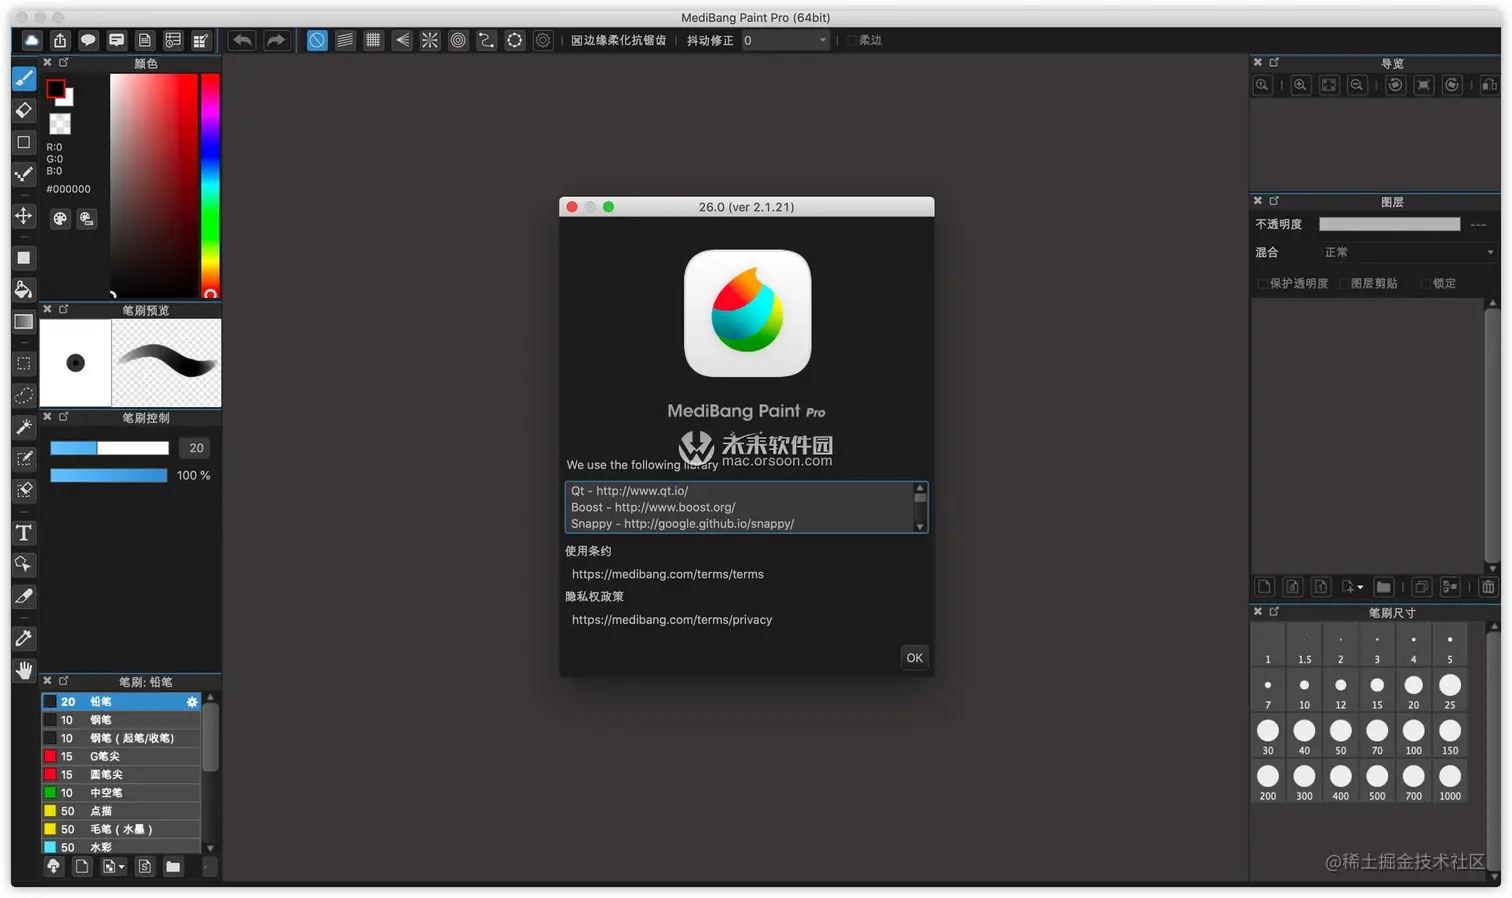Image resolution: width=1512 pixels, height=898 pixels.
Task: Open settings gear of 铅笔 brush
Action: tap(192, 702)
